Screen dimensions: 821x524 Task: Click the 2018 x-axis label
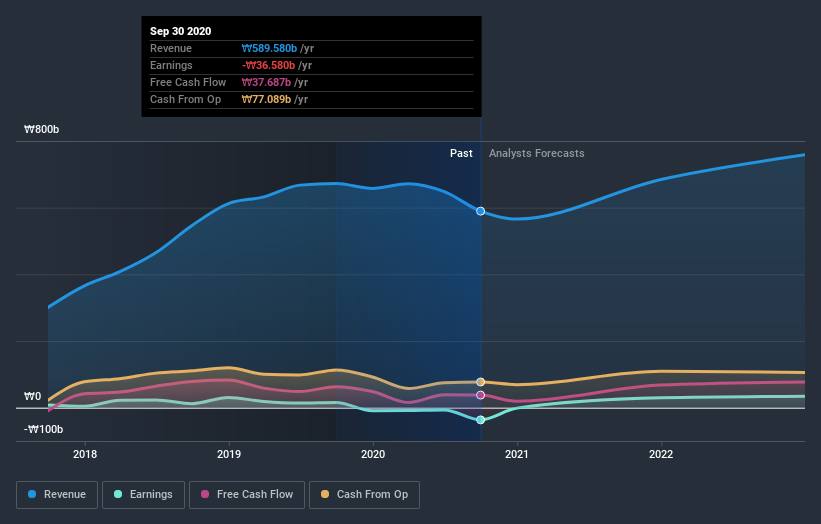(x=85, y=454)
